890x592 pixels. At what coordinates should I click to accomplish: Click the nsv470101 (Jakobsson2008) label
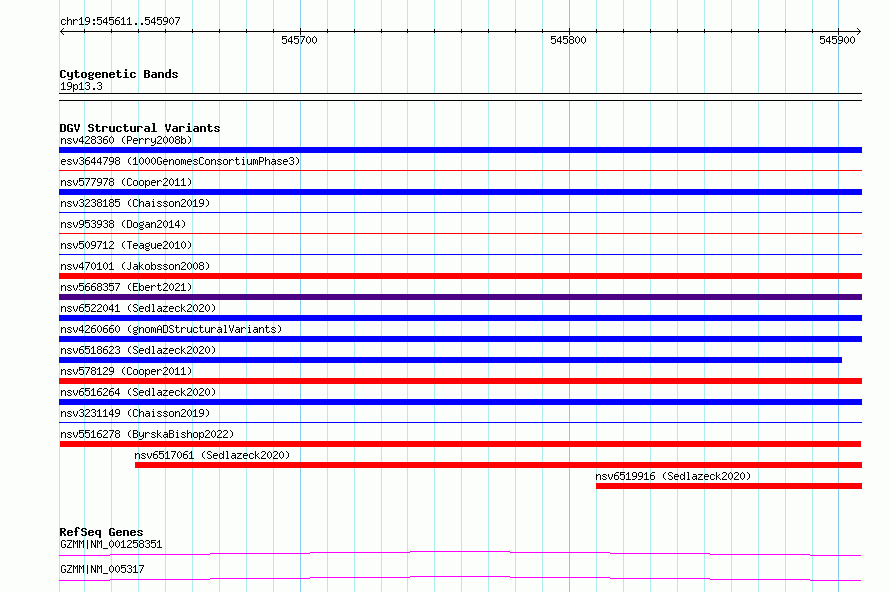click(135, 266)
